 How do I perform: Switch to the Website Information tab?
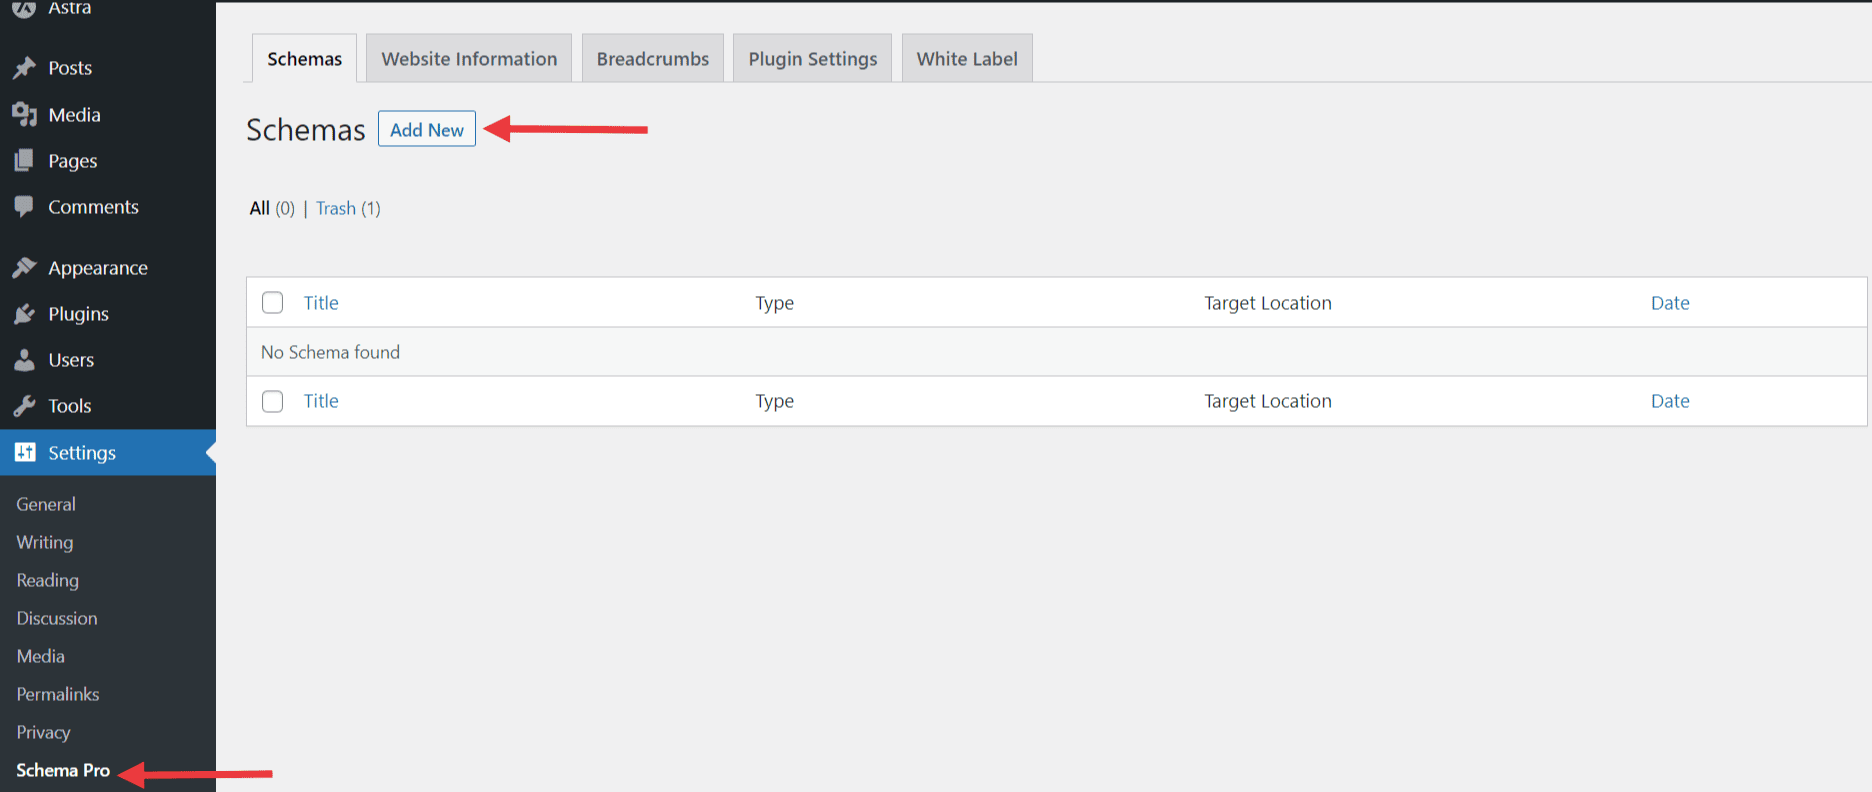pyautogui.click(x=469, y=59)
